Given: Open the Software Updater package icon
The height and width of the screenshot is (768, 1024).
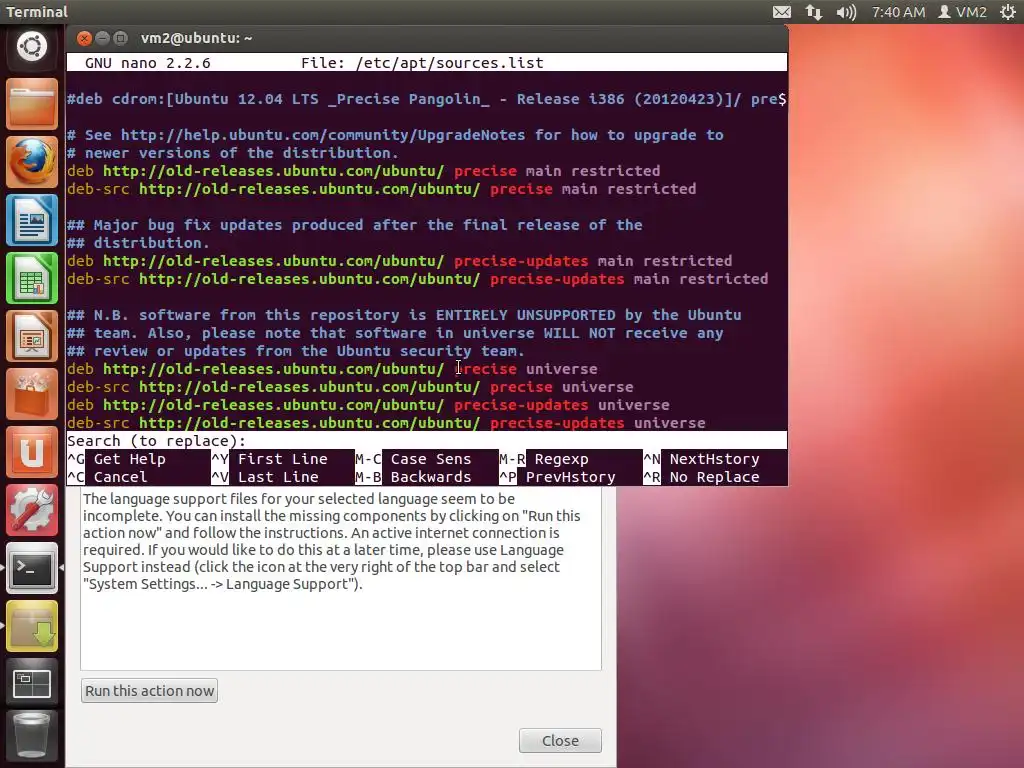Looking at the screenshot, I should [x=32, y=626].
